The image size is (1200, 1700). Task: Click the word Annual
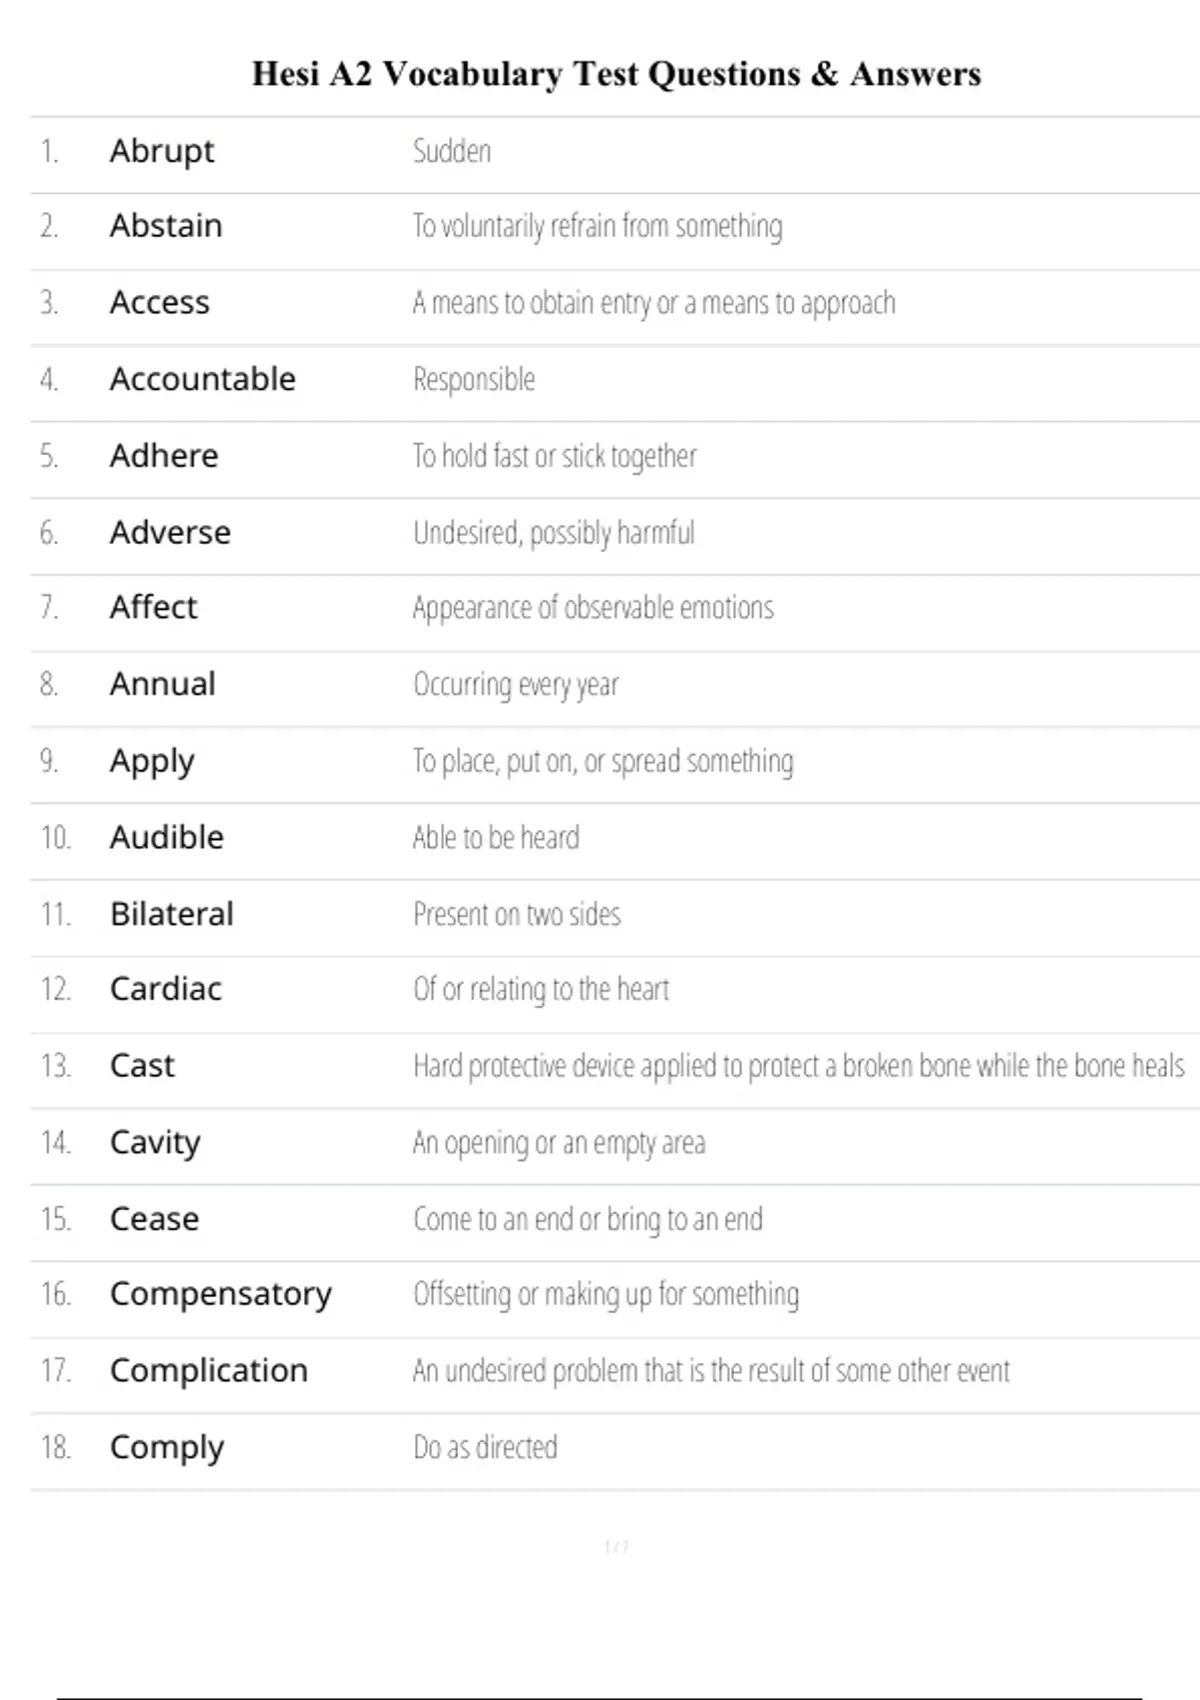[163, 684]
